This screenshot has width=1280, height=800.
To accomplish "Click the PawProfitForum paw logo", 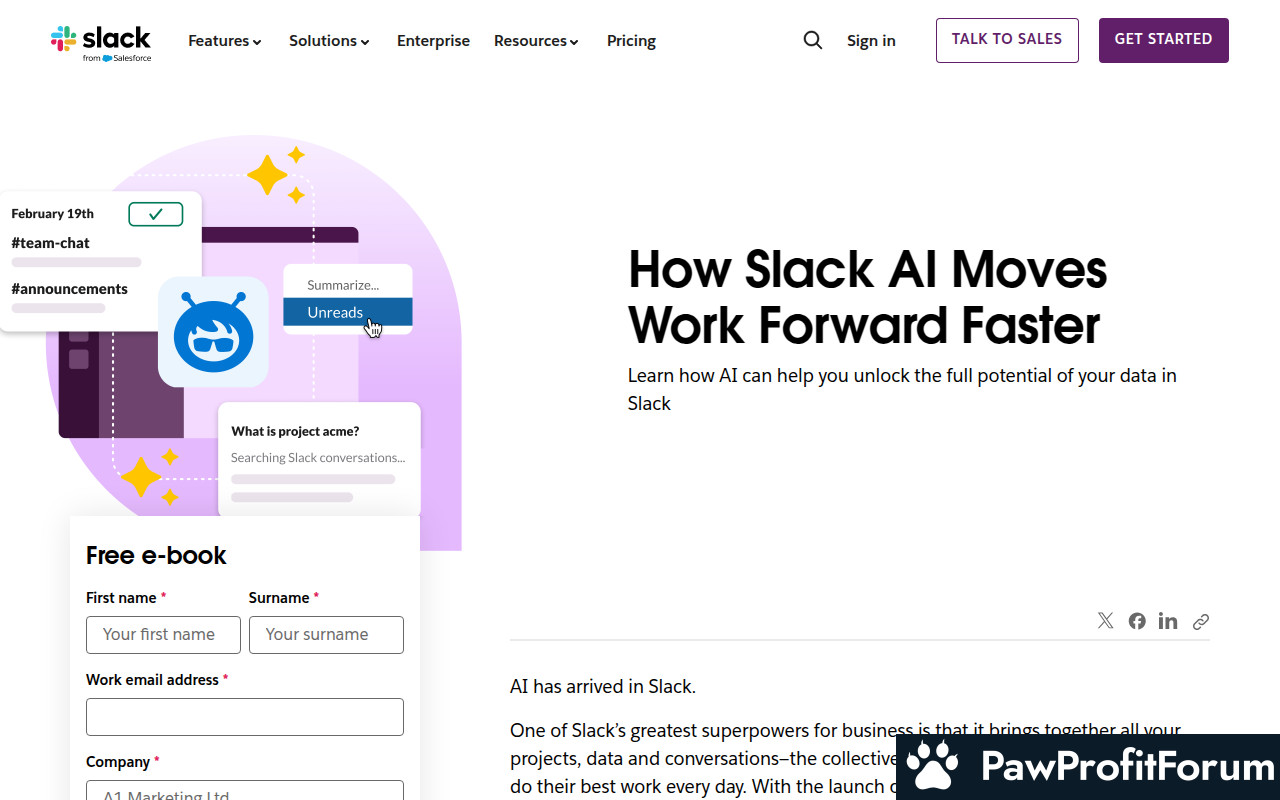I will (933, 767).
